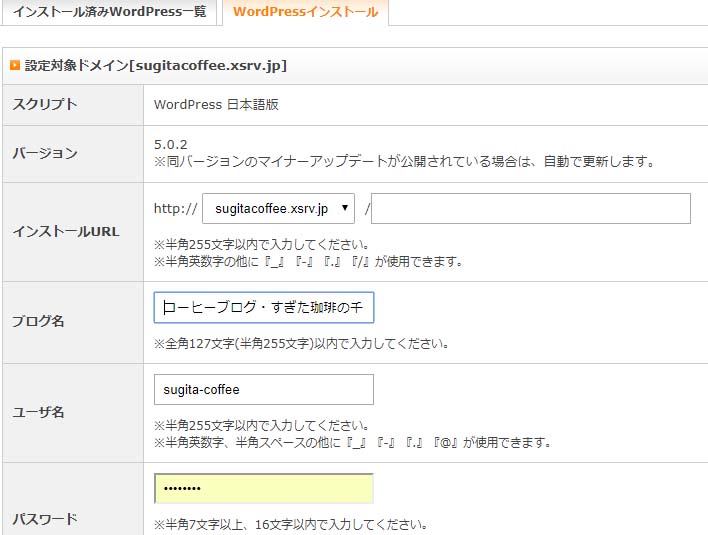Image resolution: width=708 pixels, height=535 pixels.
Task: Click the ブログ名 row label
Action: [x=38, y=322]
